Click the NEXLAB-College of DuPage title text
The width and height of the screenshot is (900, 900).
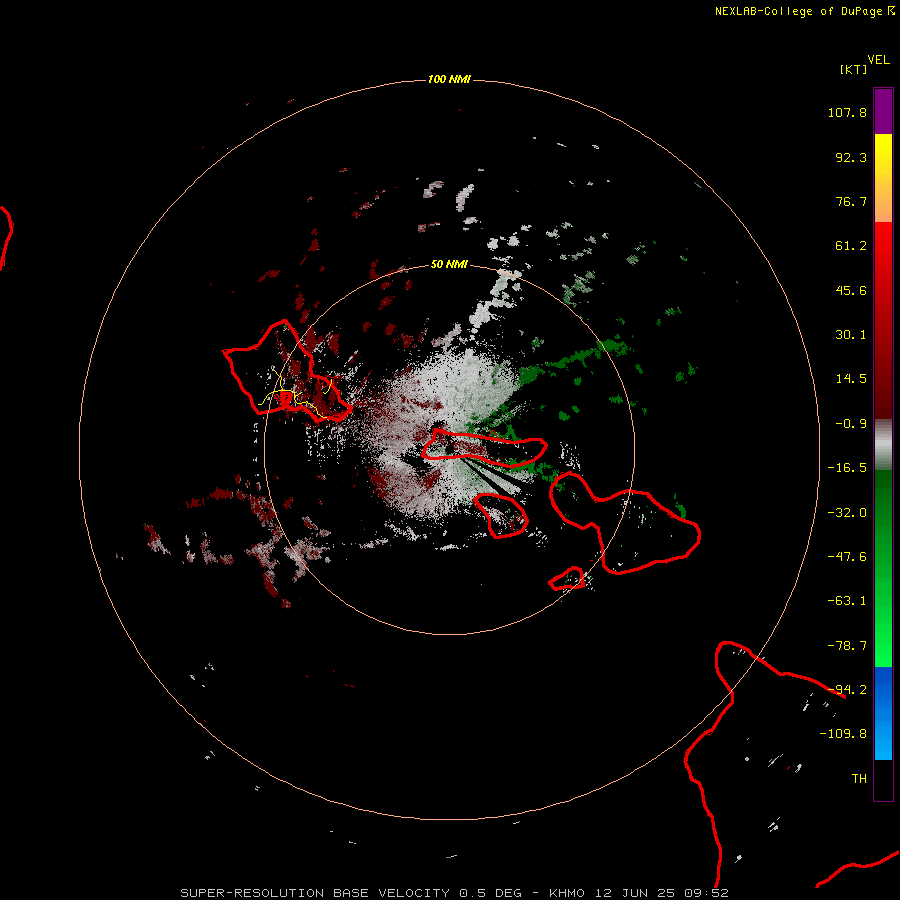pyautogui.click(x=804, y=11)
